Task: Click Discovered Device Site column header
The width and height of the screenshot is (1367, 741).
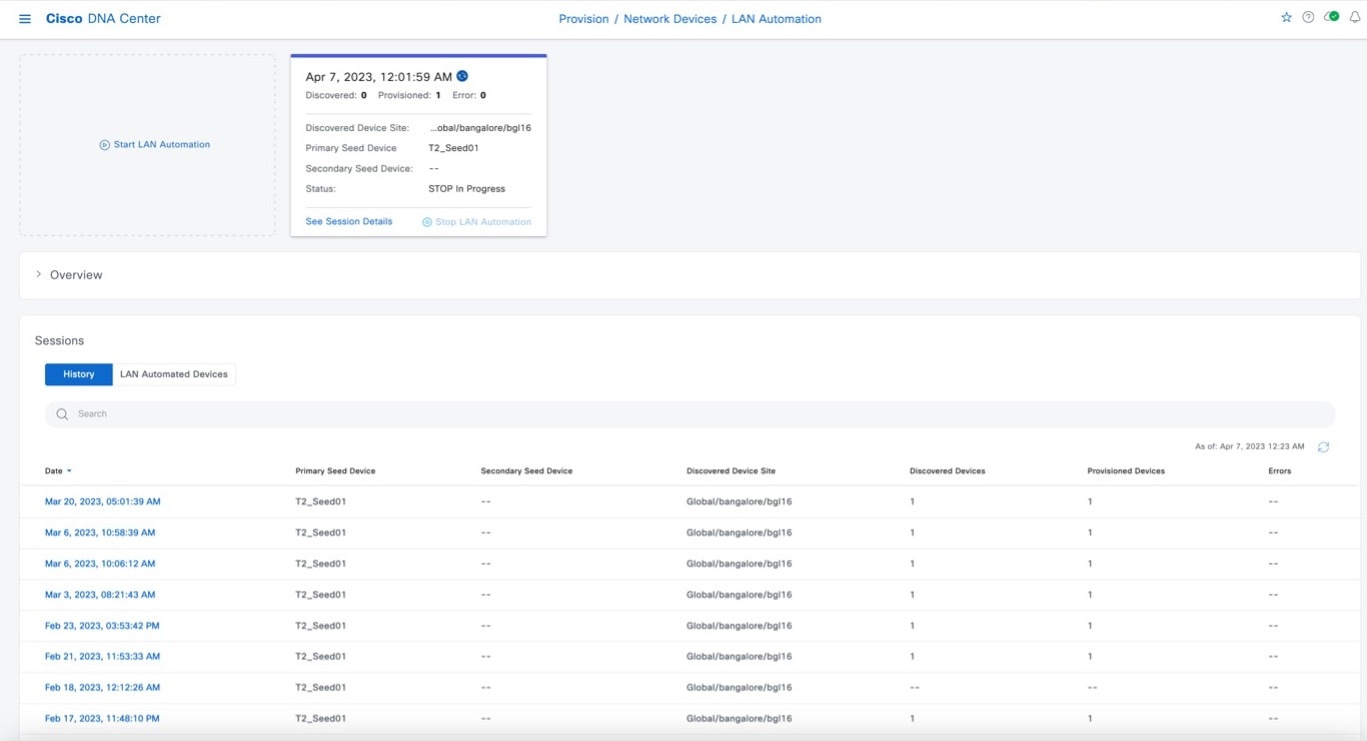Action: [x=731, y=471]
